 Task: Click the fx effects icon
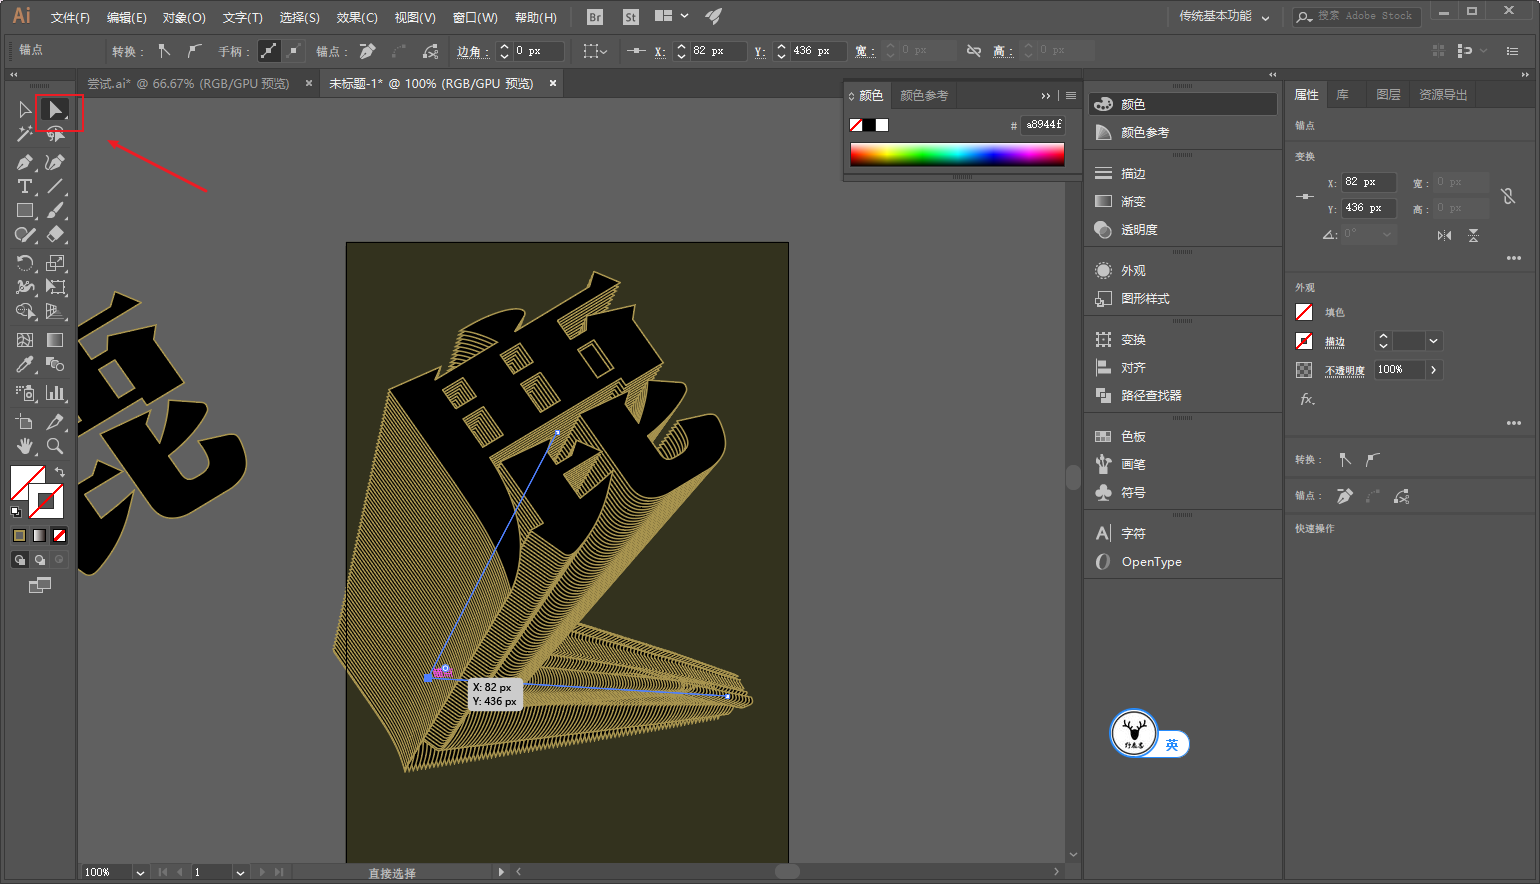[1307, 399]
